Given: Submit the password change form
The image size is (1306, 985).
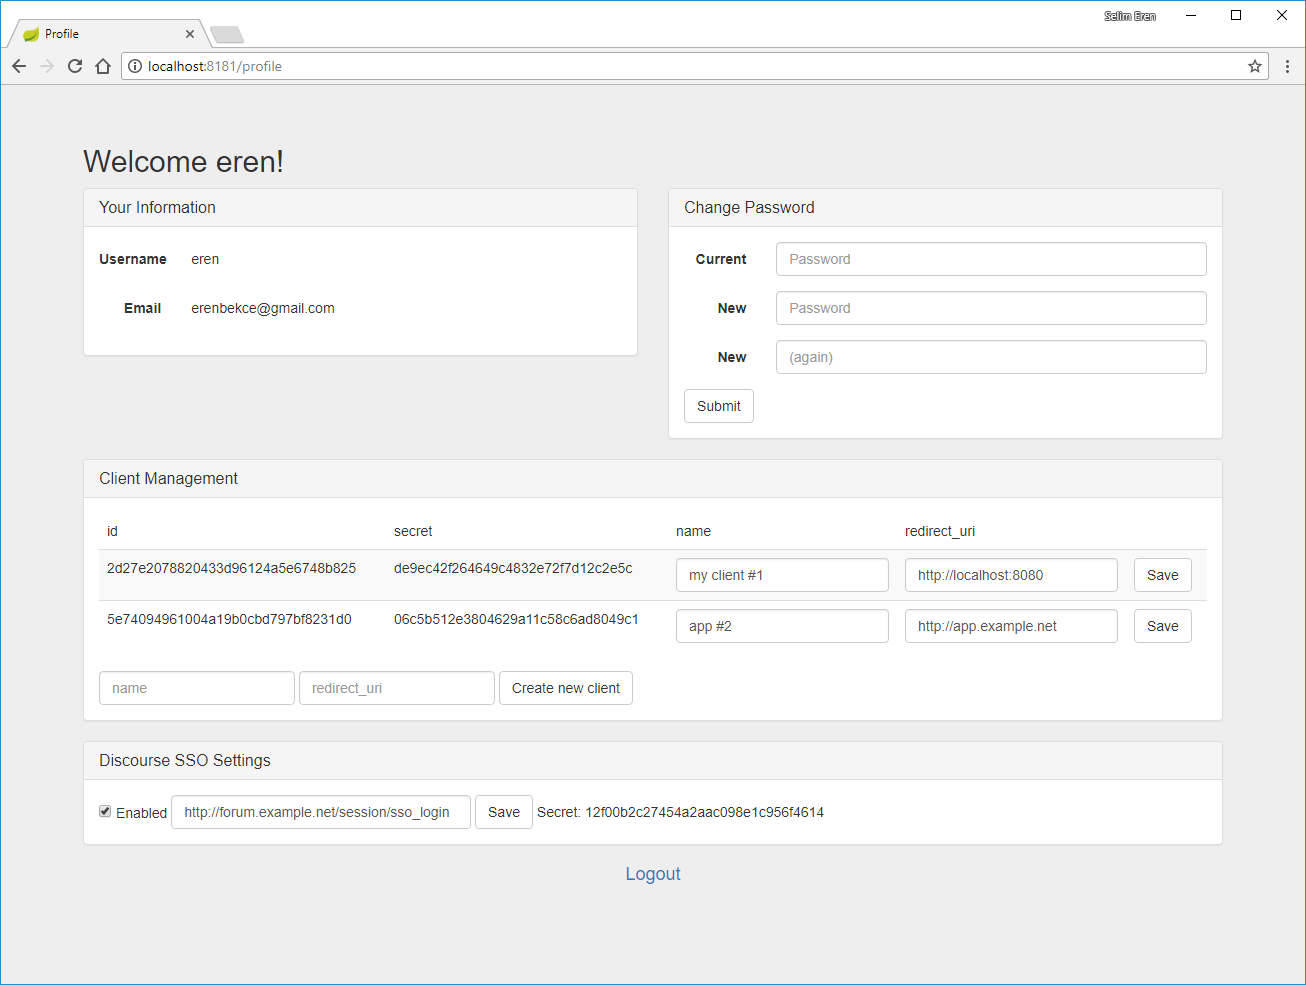Looking at the screenshot, I should click(719, 406).
